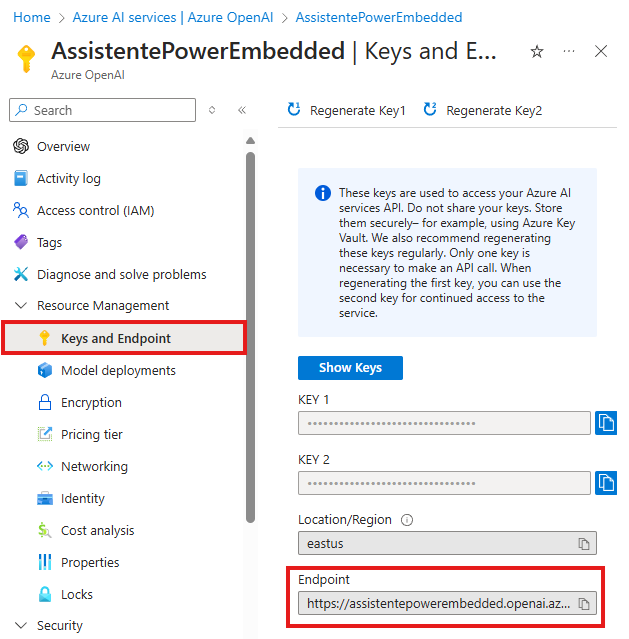Collapse the sidebar with the double chevron

click(x=242, y=110)
